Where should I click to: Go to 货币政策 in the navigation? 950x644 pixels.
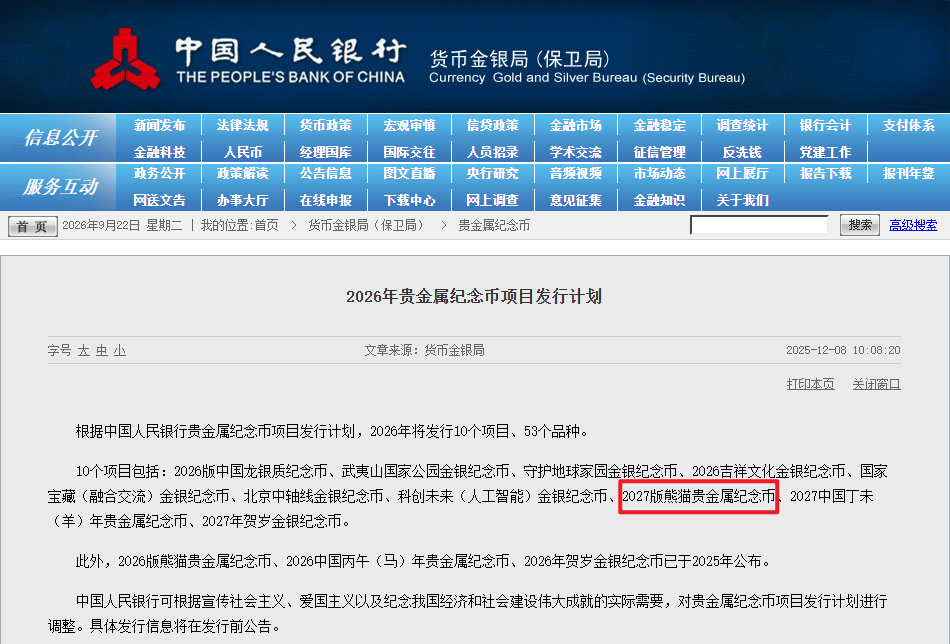[x=325, y=125]
